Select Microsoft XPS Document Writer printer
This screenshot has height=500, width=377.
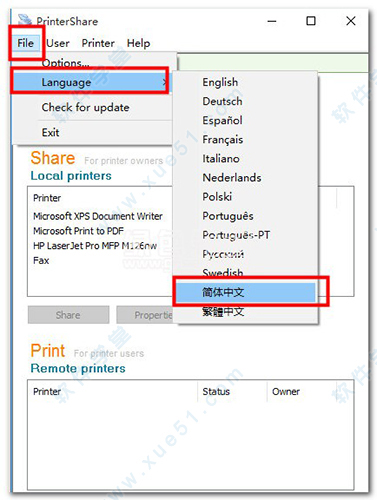98,216
